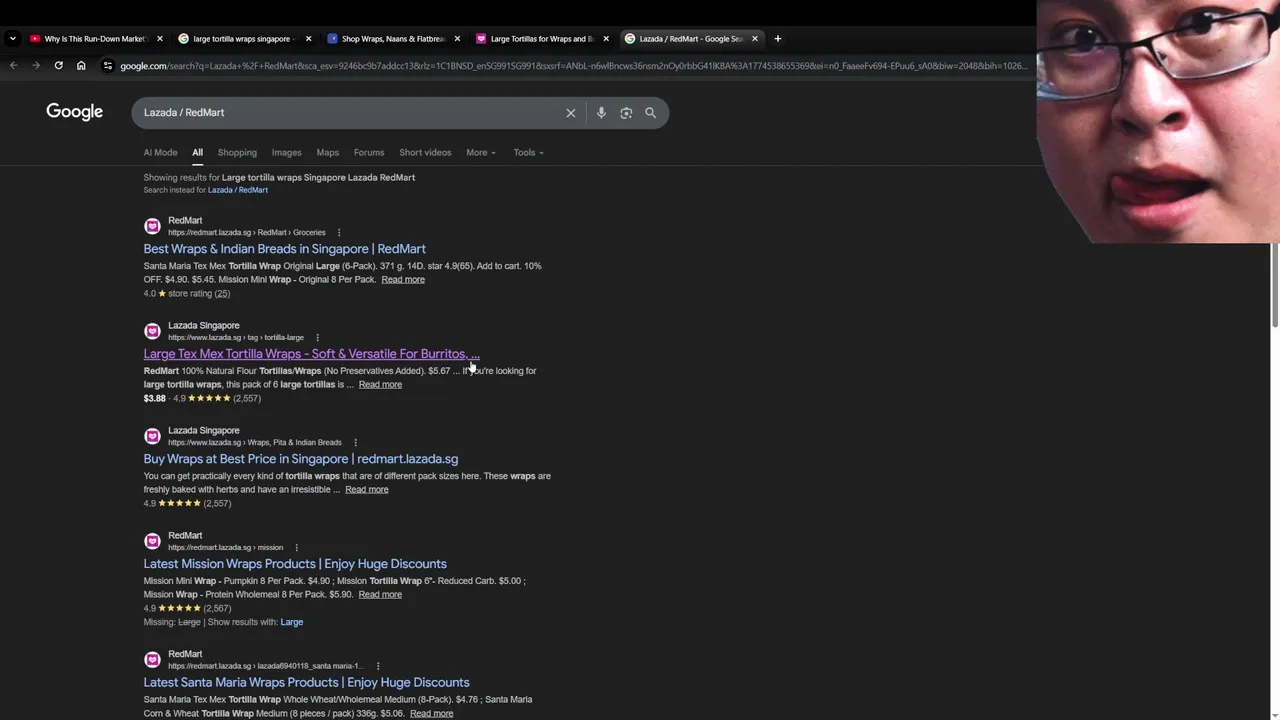Close the 'Large Tortillas for Wraps' tab
Image resolution: width=1280 pixels, height=720 pixels.
point(606,39)
